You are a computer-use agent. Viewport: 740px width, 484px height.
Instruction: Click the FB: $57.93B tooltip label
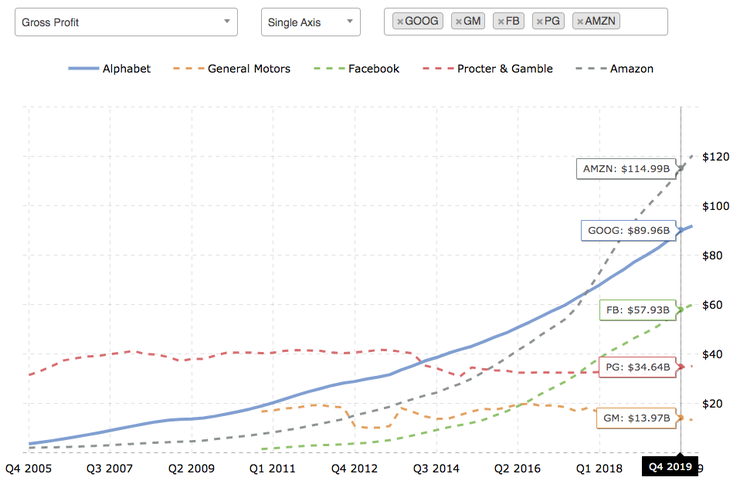tap(638, 310)
